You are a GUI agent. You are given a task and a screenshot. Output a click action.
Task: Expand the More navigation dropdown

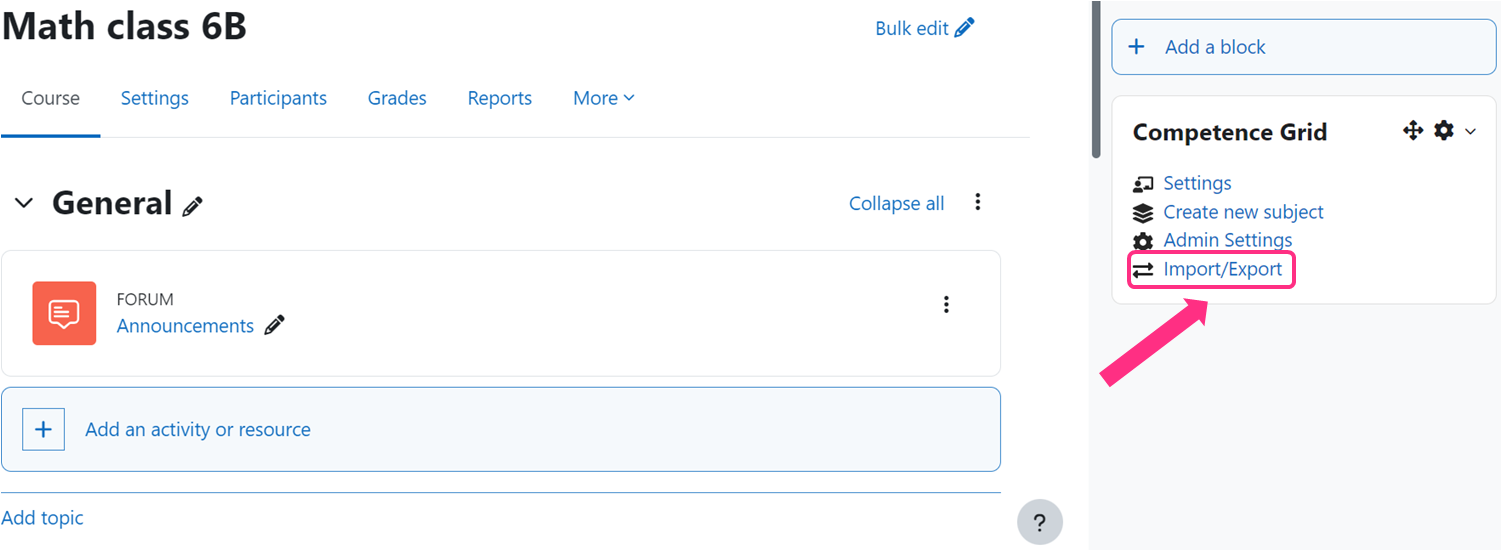click(603, 98)
